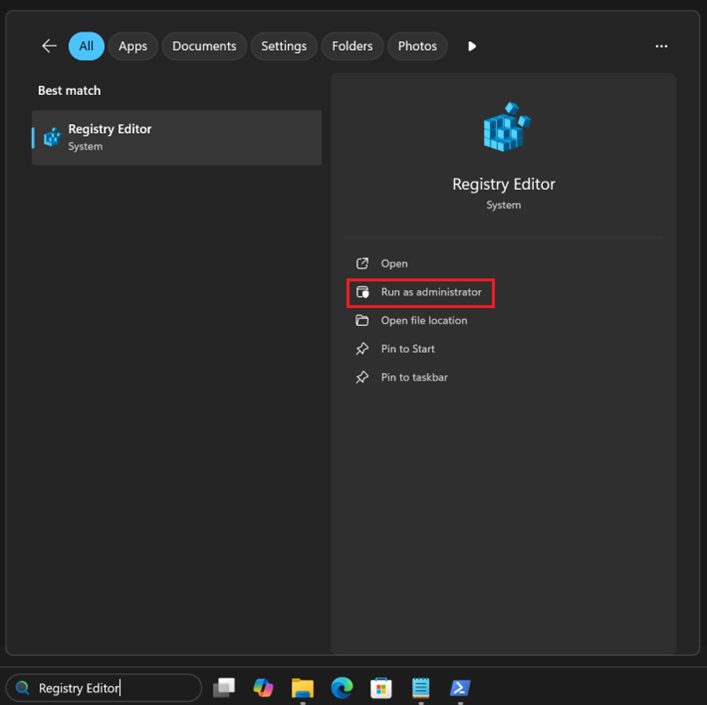Click the Best match heading
The image size is (707, 705).
(x=69, y=91)
